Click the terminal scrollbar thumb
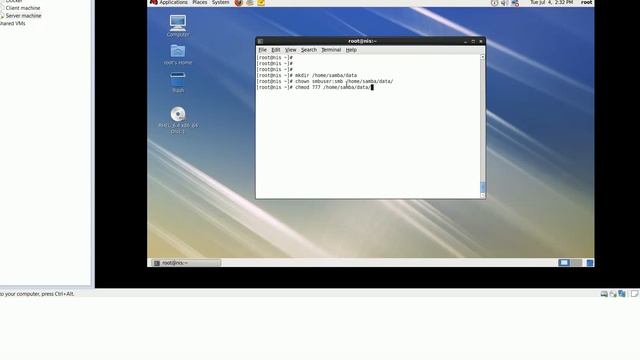Screen dimensions: 640x360 pyautogui.click(x=482, y=187)
